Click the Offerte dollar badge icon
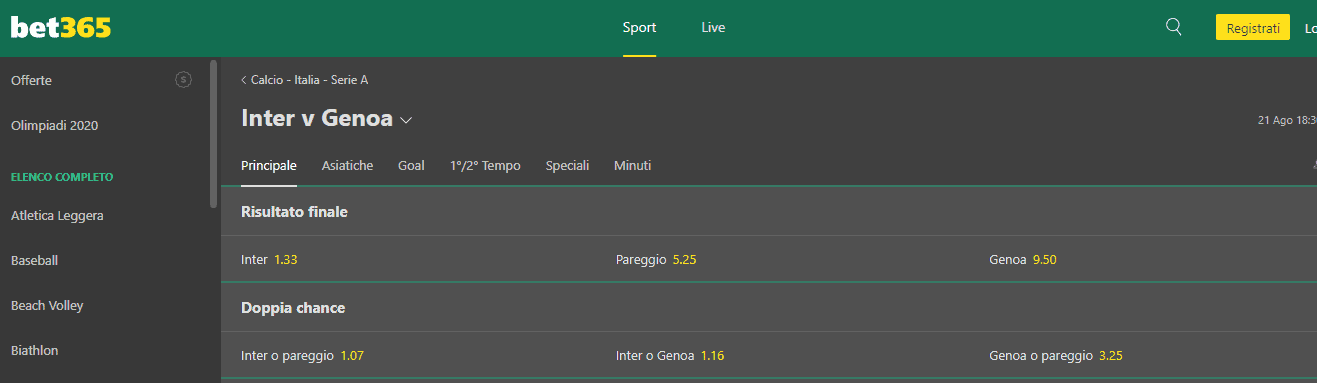Image resolution: width=1317 pixels, height=383 pixels. (x=183, y=80)
